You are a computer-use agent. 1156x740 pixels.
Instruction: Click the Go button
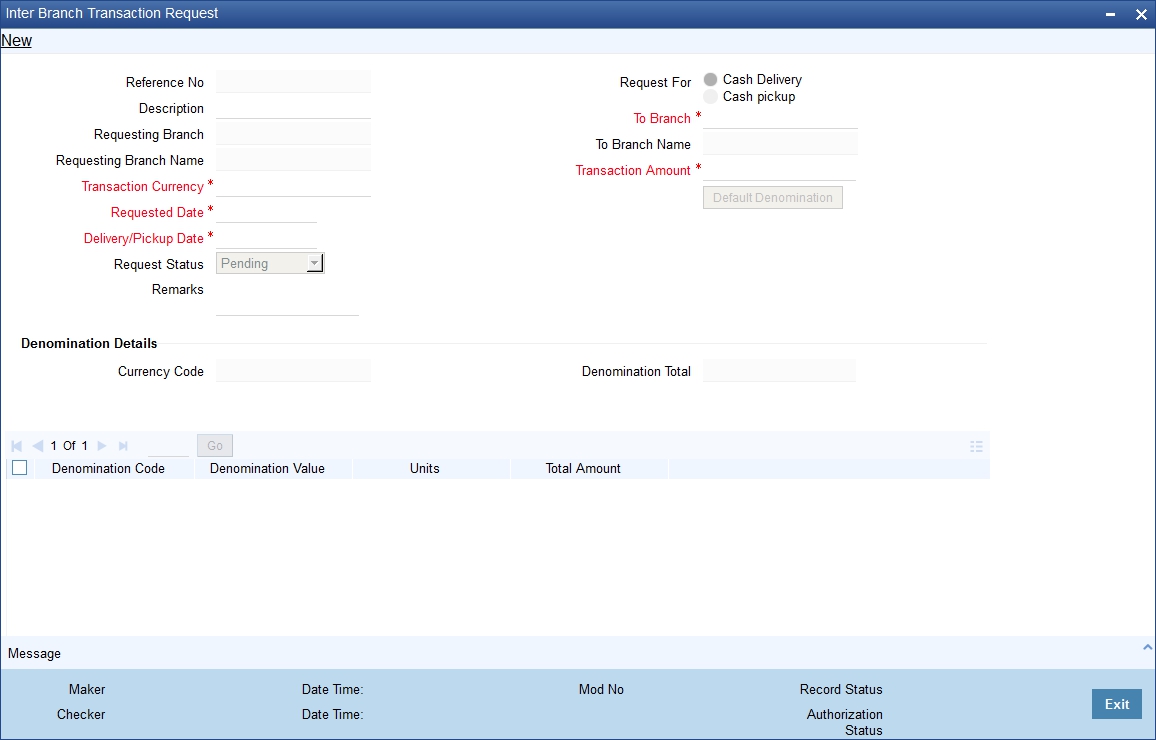pos(215,445)
